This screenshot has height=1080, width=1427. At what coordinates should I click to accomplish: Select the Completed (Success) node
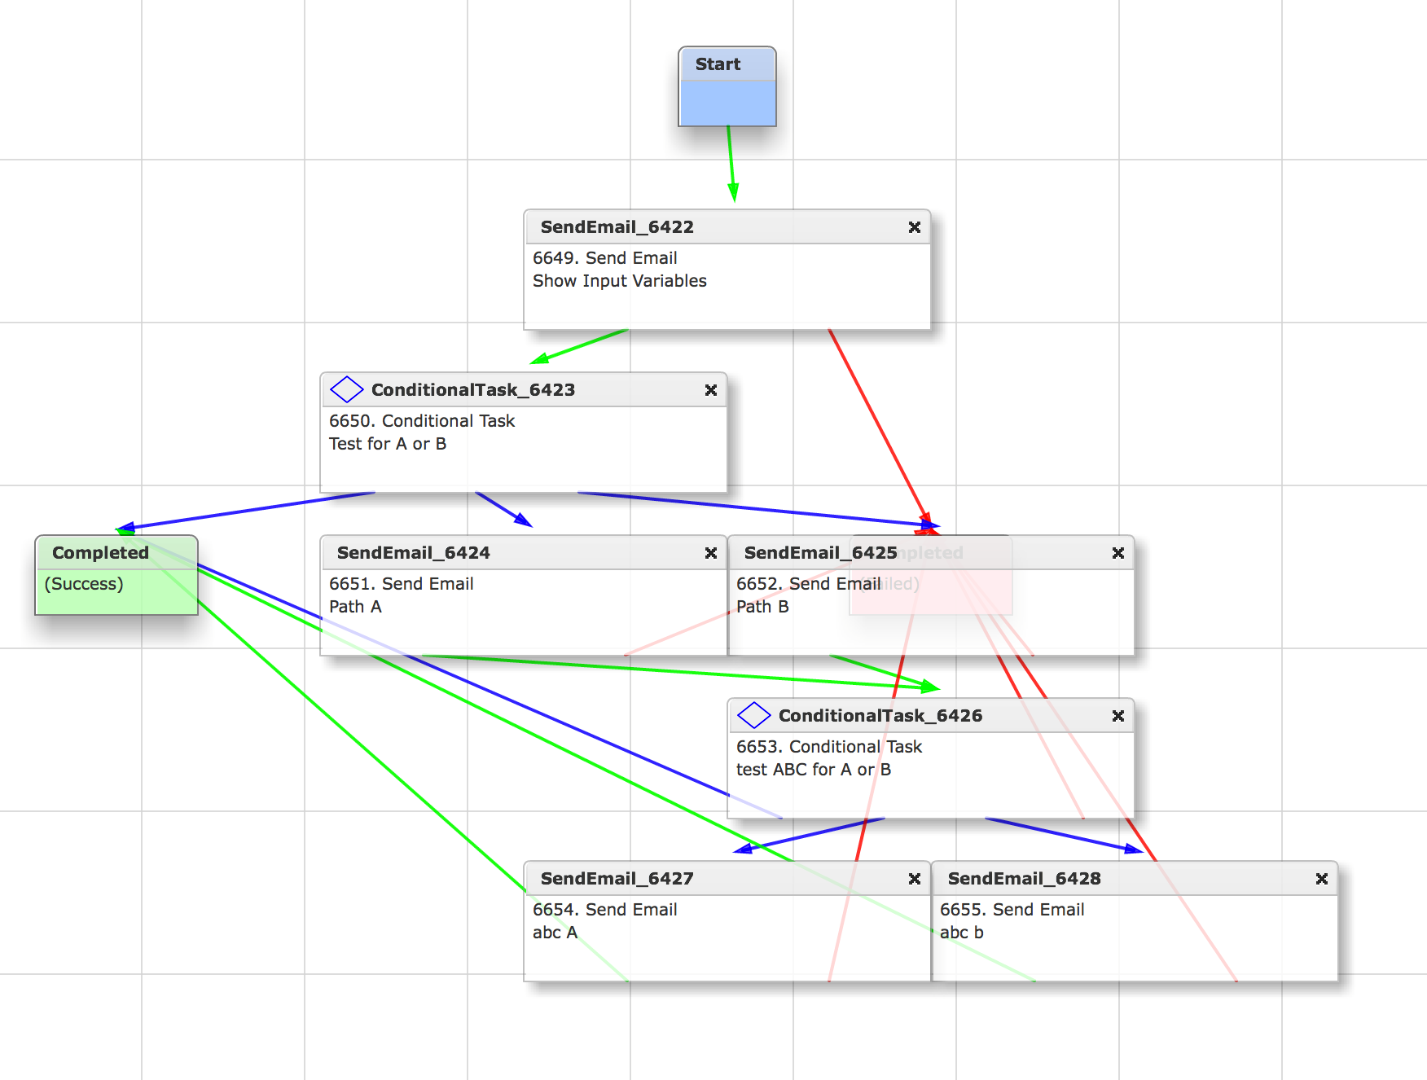click(x=116, y=575)
